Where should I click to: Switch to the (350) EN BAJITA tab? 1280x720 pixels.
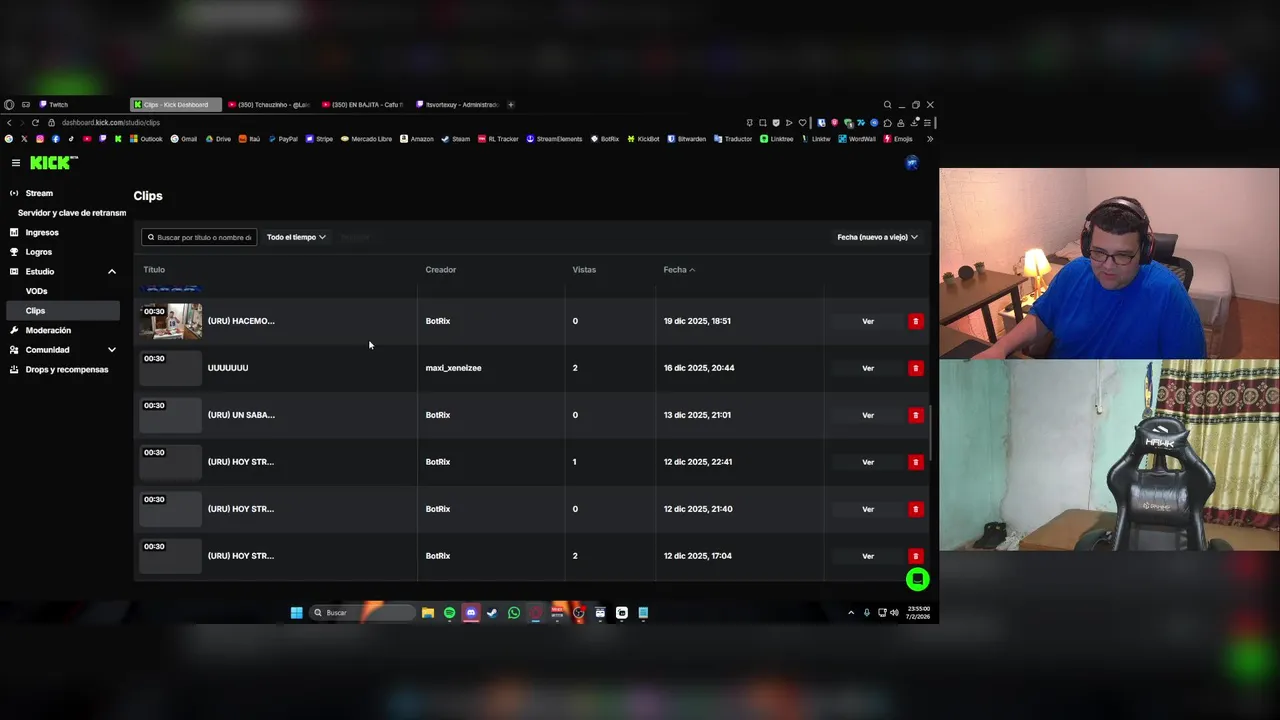coord(362,104)
